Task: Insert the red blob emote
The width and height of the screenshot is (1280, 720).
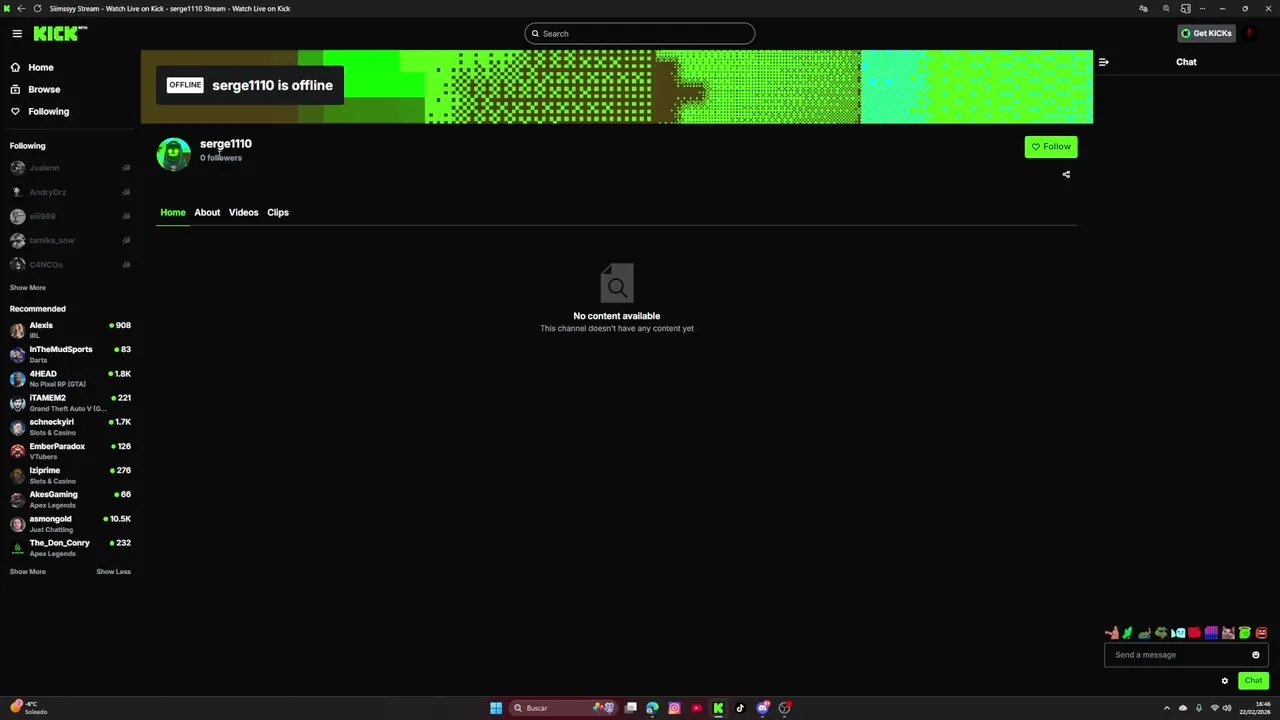Action: point(1194,633)
